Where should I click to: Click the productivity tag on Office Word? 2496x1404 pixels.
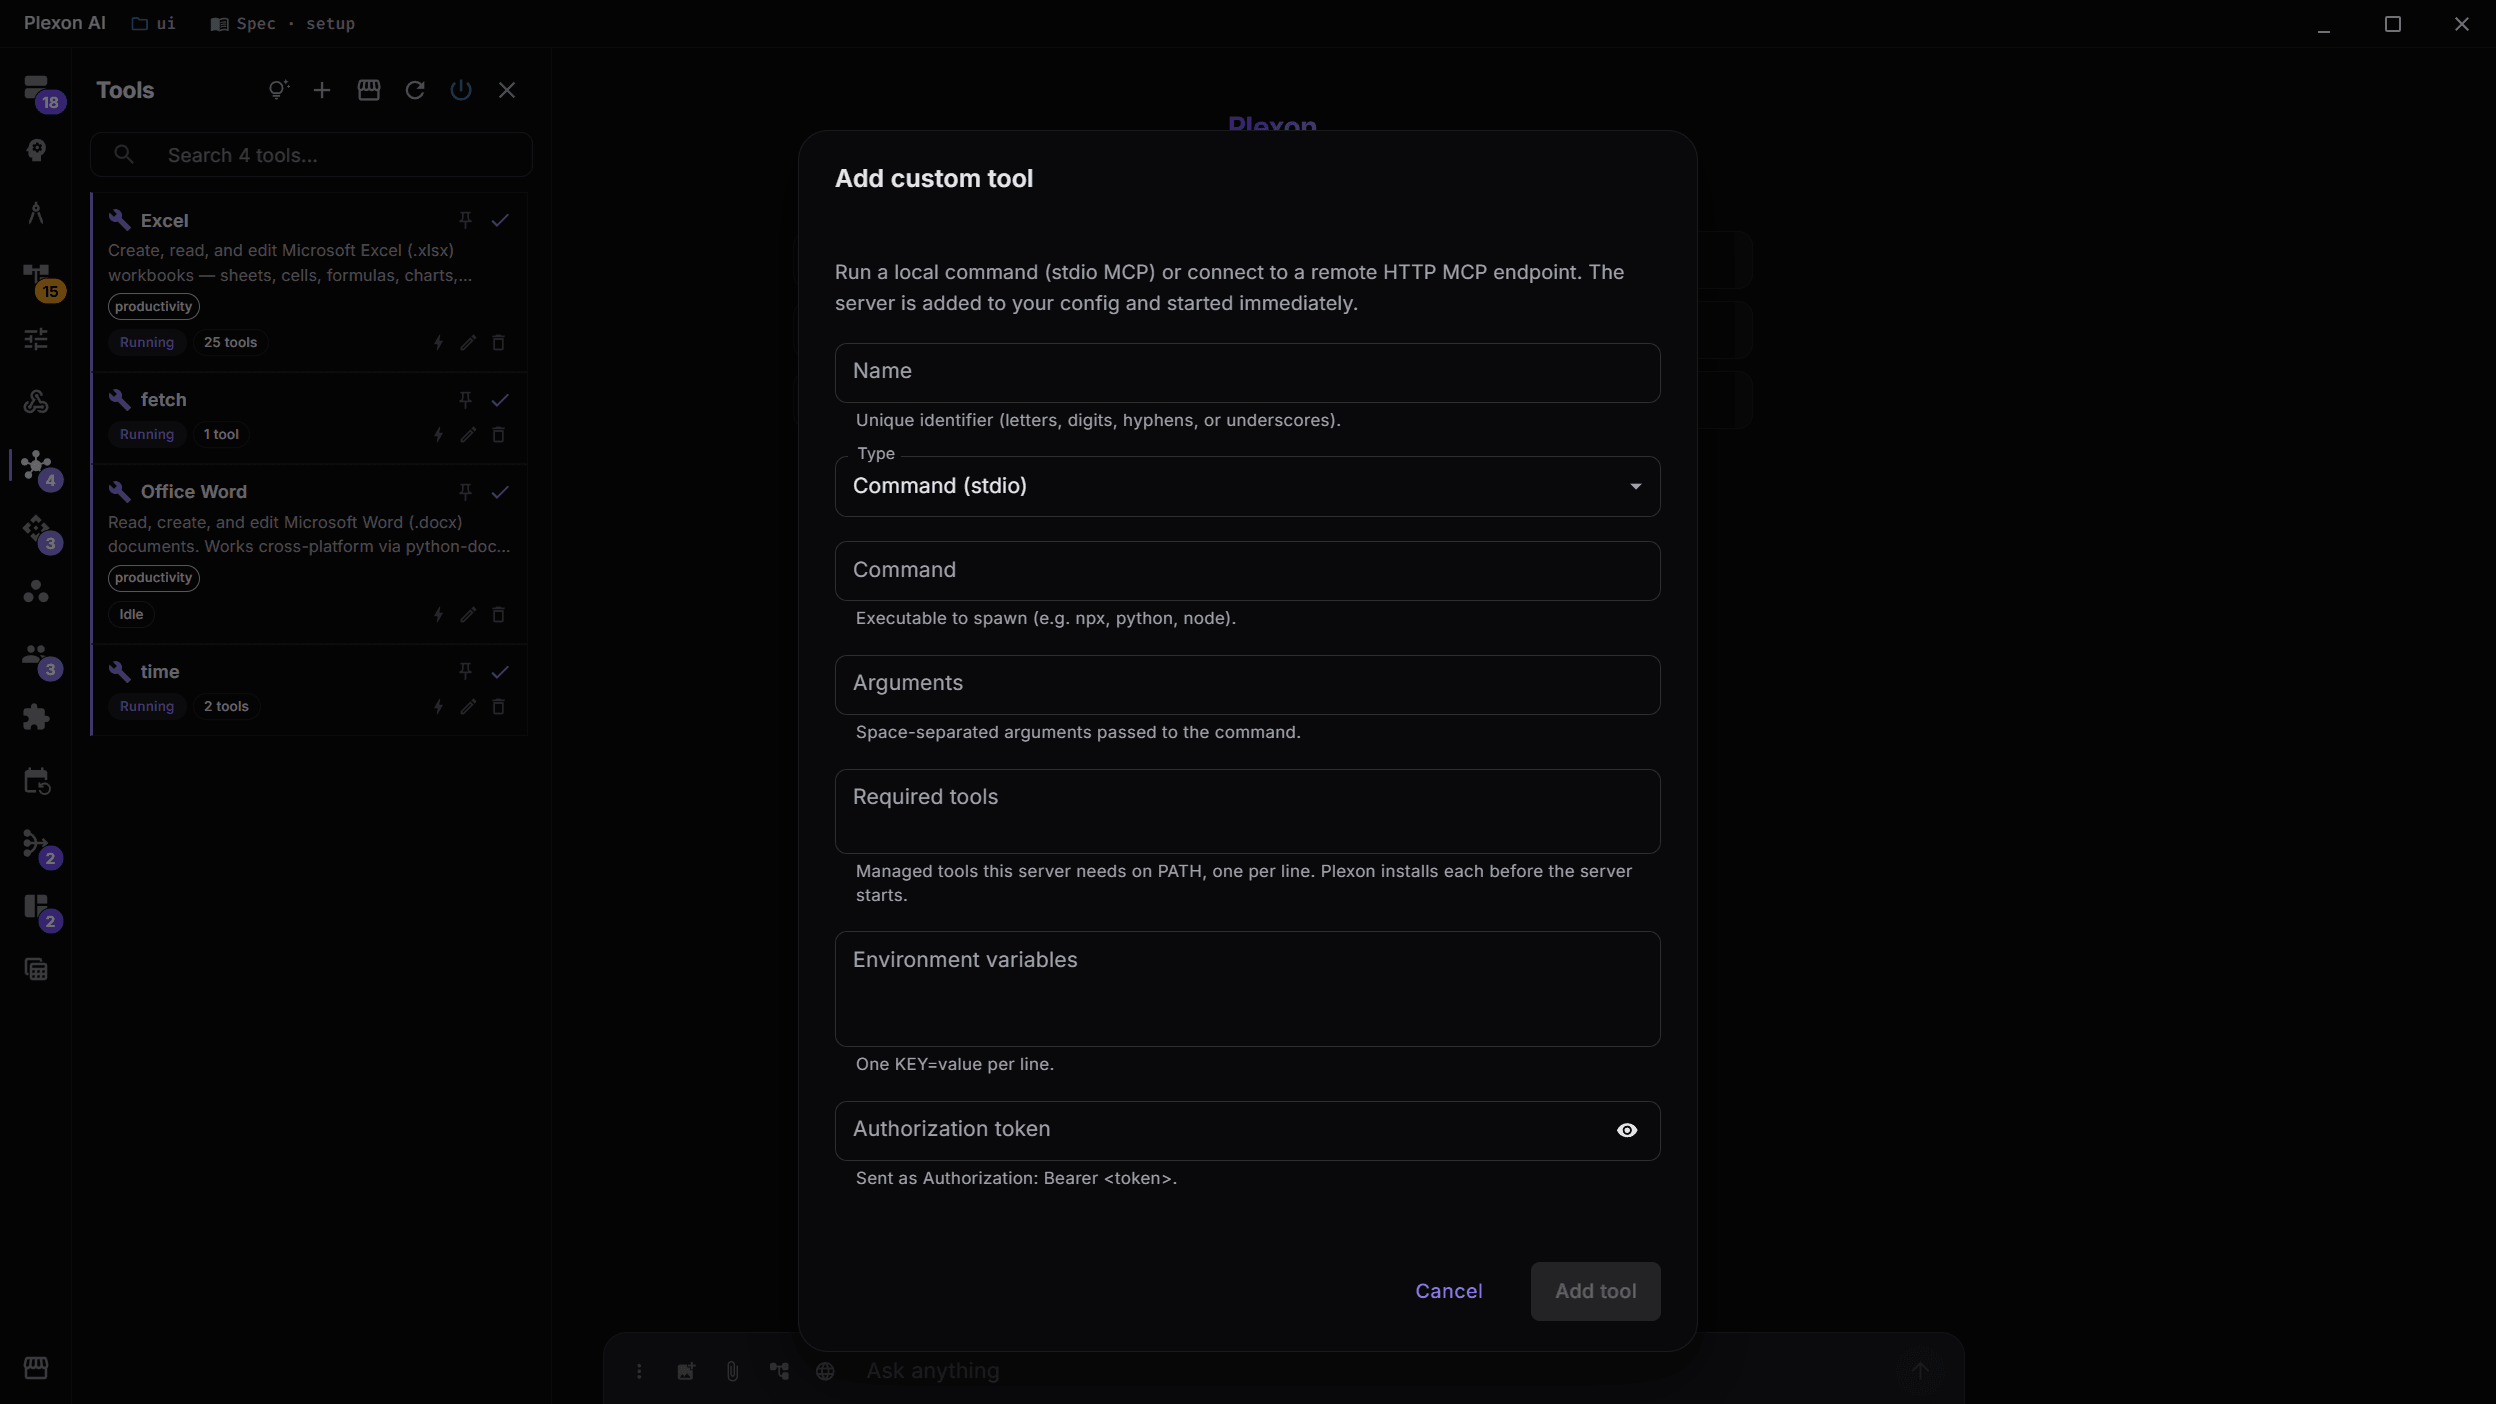(154, 578)
